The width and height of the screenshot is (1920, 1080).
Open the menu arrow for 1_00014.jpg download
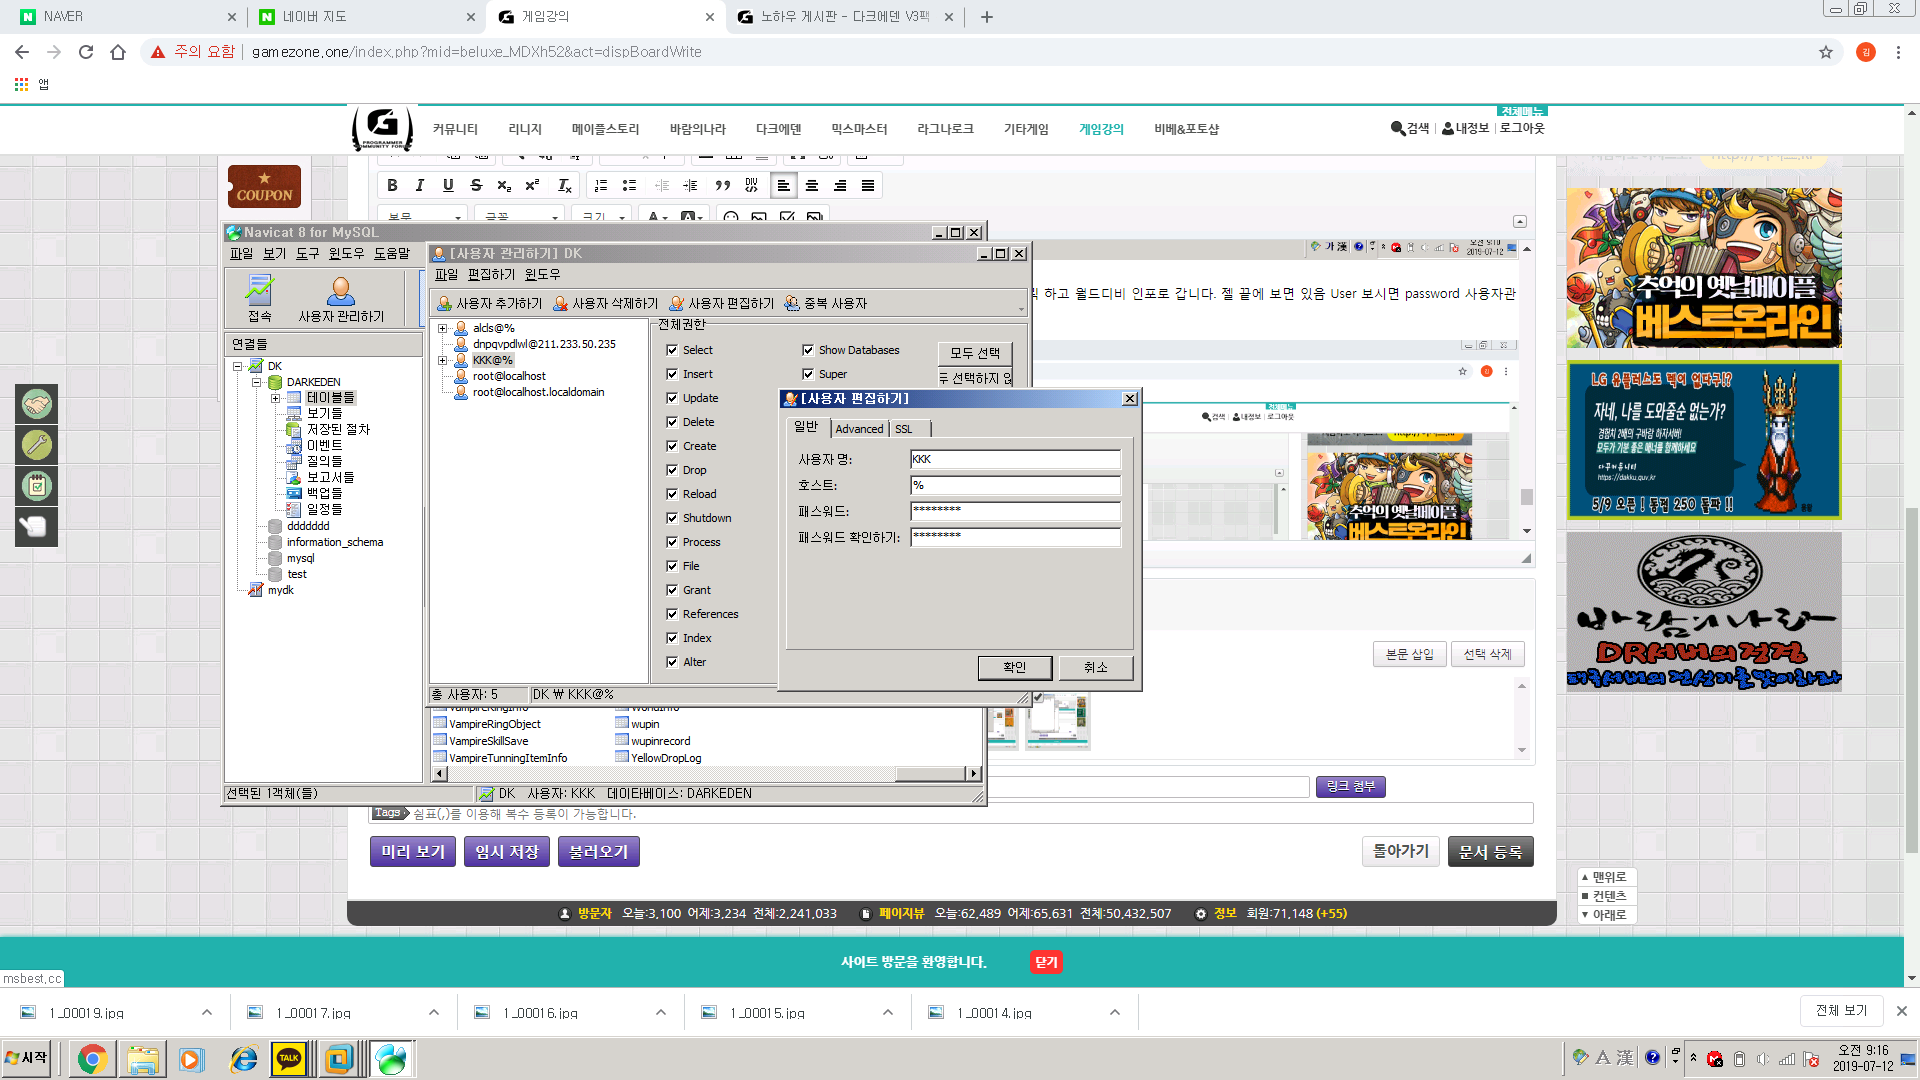1115,1013
